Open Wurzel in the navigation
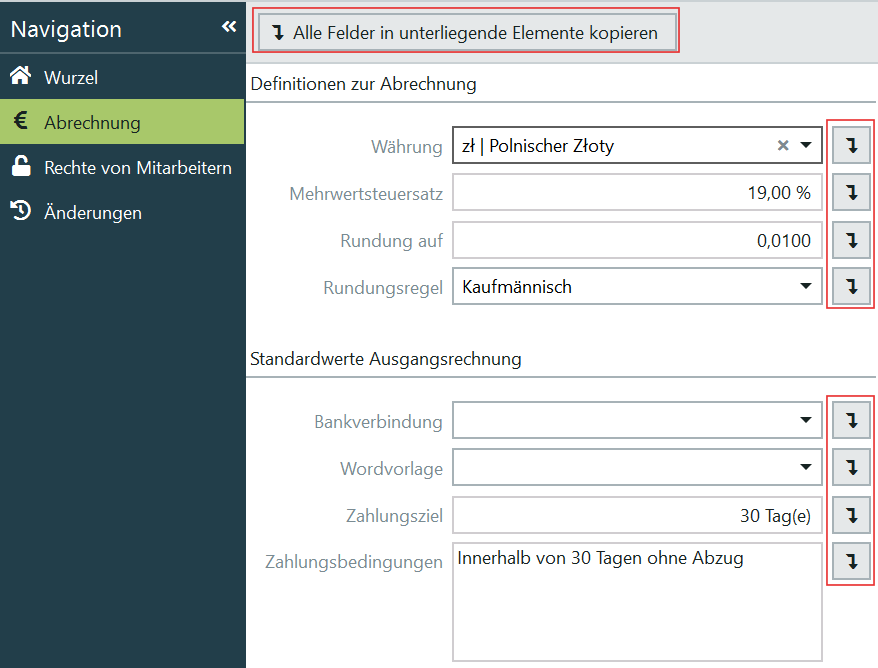The width and height of the screenshot is (878, 668). pyautogui.click(x=70, y=77)
